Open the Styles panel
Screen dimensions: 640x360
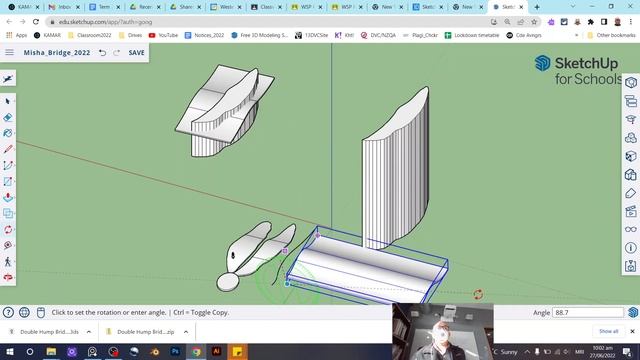point(631,175)
